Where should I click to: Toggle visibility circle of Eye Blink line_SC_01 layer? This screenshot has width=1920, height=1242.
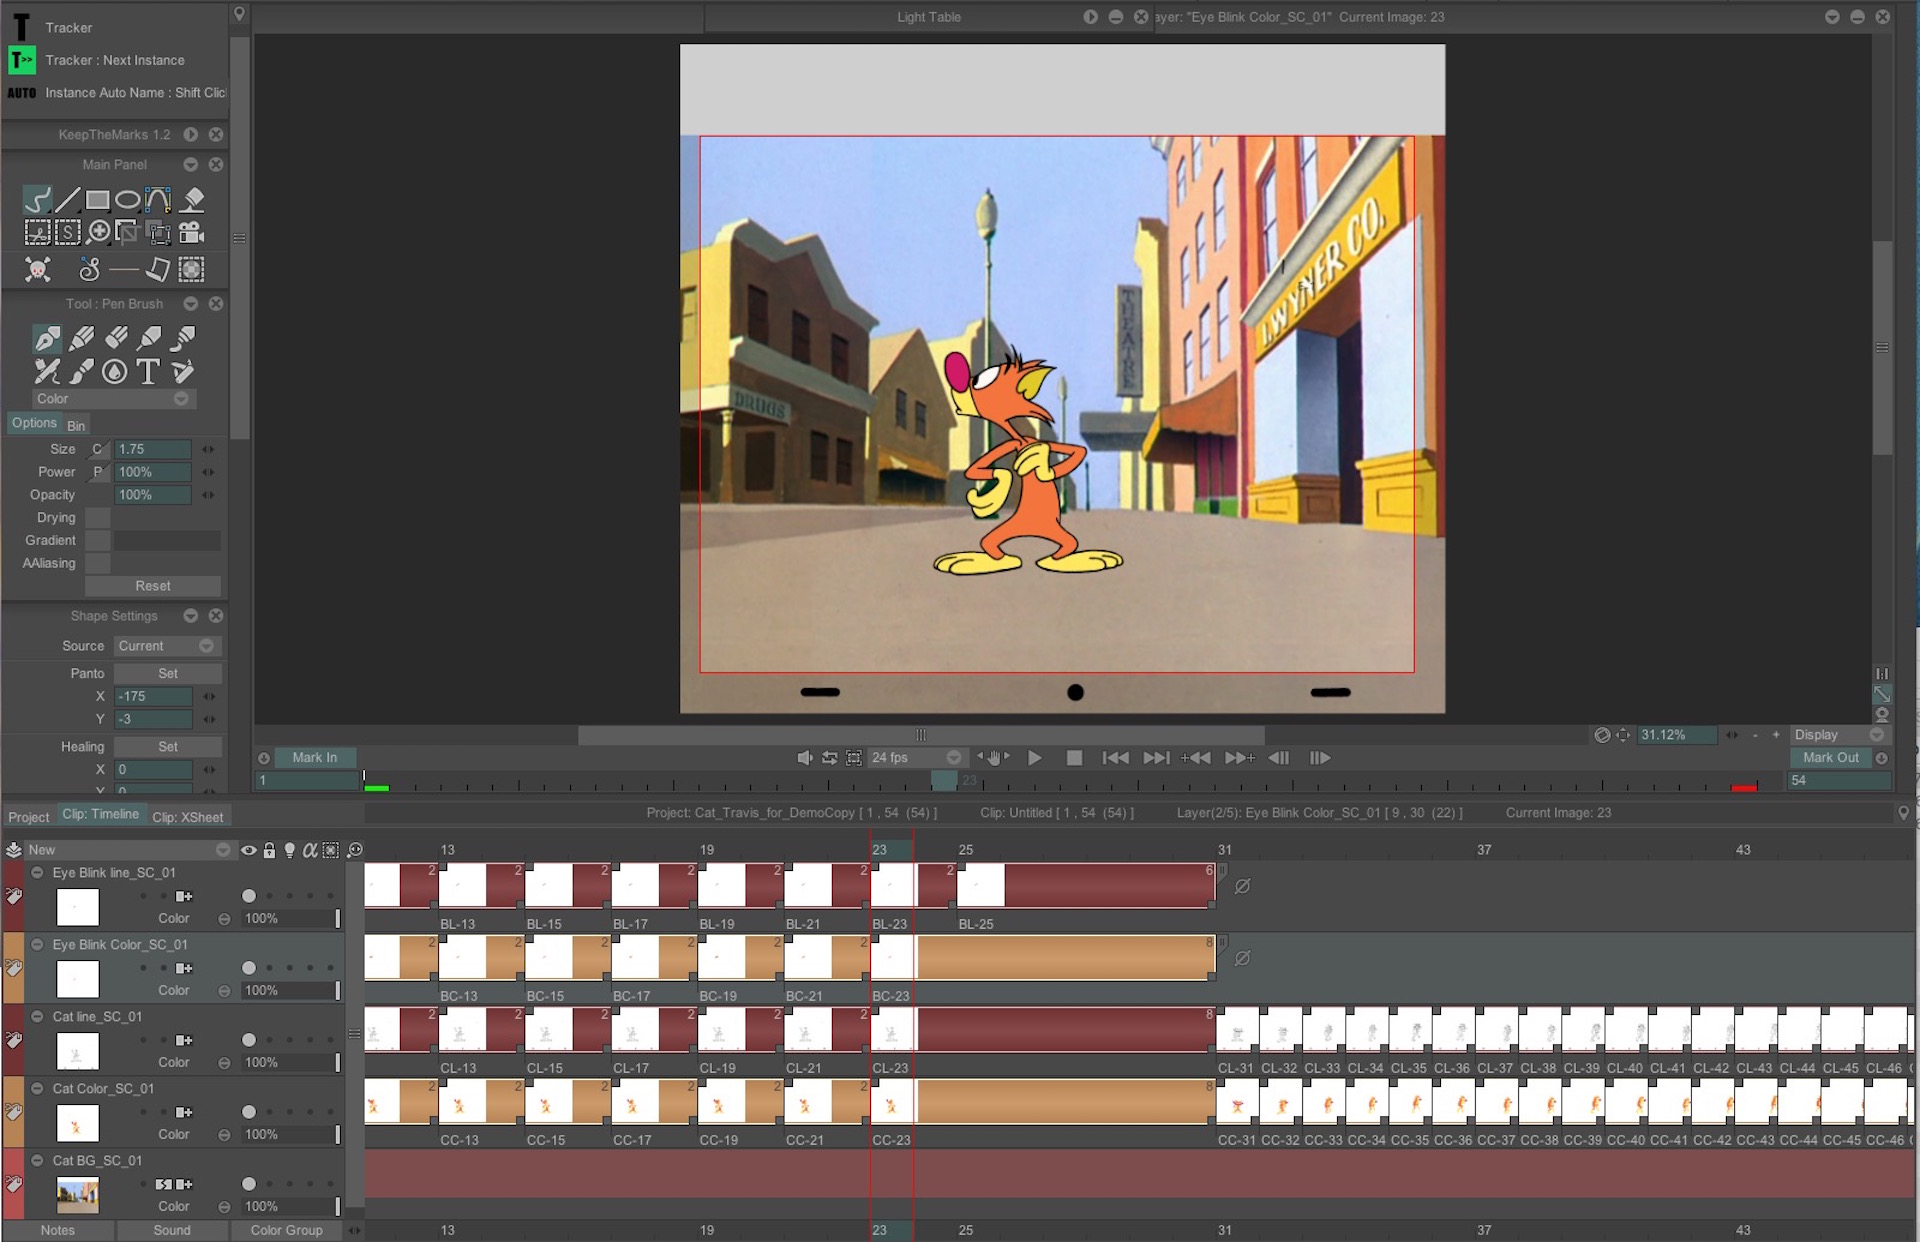pos(249,896)
